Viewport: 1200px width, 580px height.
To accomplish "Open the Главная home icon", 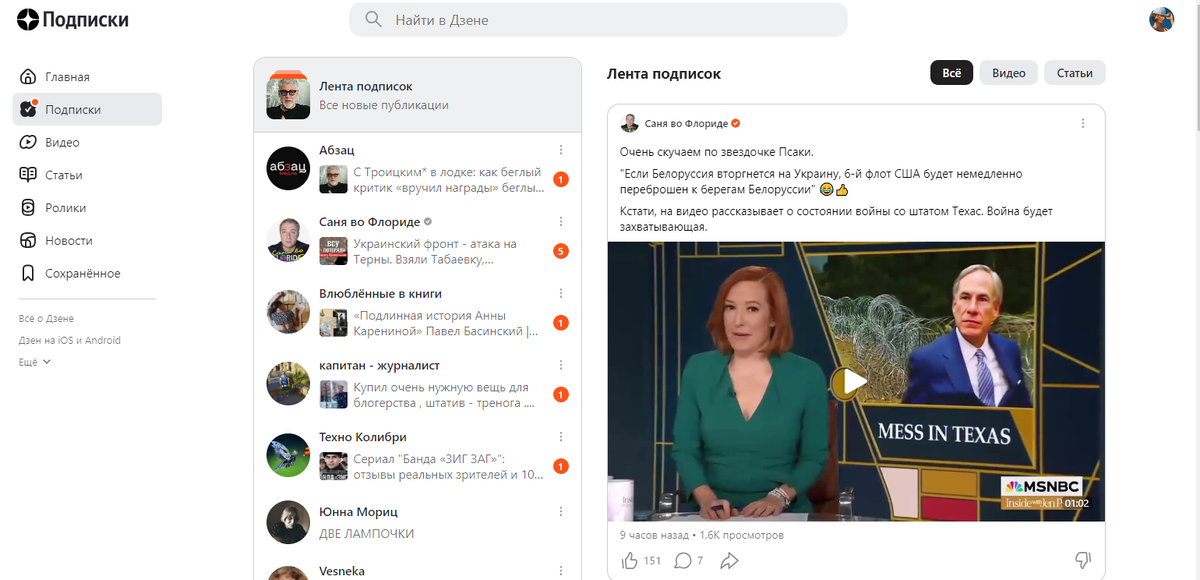I will tap(28, 77).
